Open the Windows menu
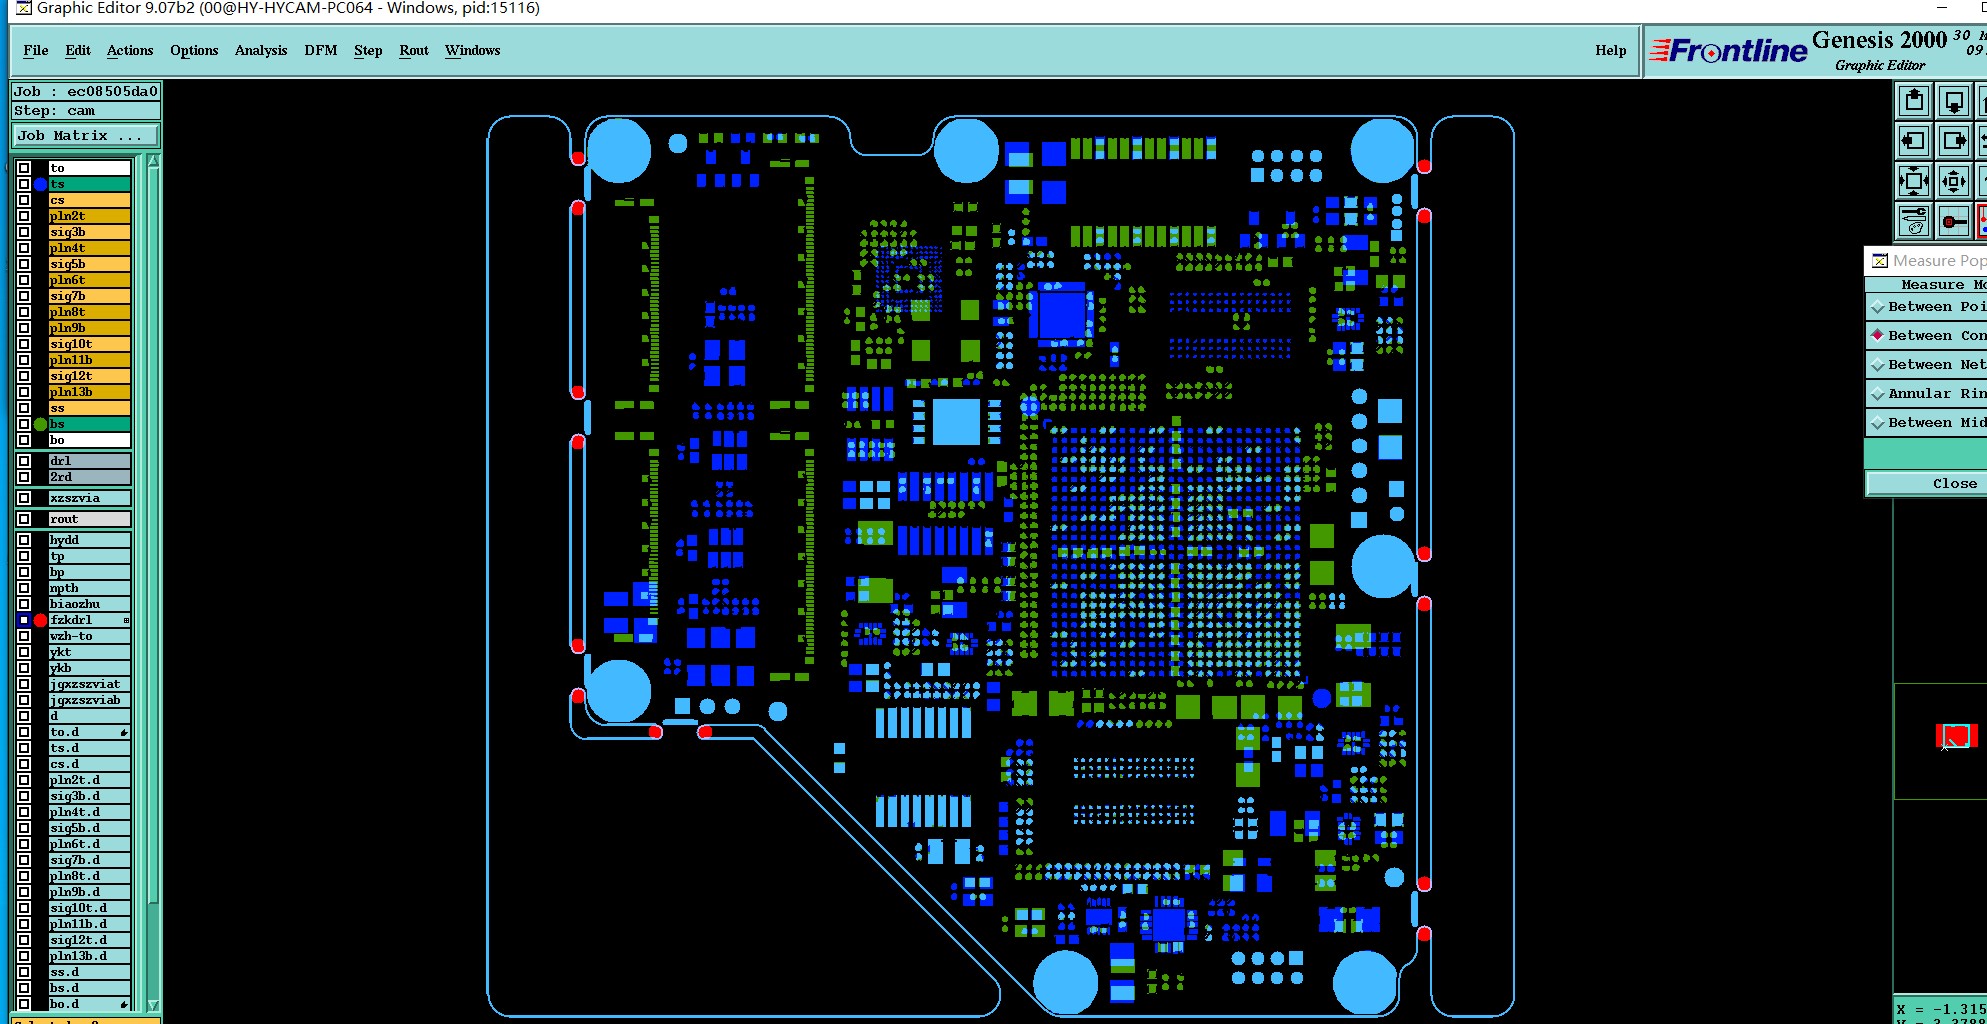 pyautogui.click(x=473, y=50)
